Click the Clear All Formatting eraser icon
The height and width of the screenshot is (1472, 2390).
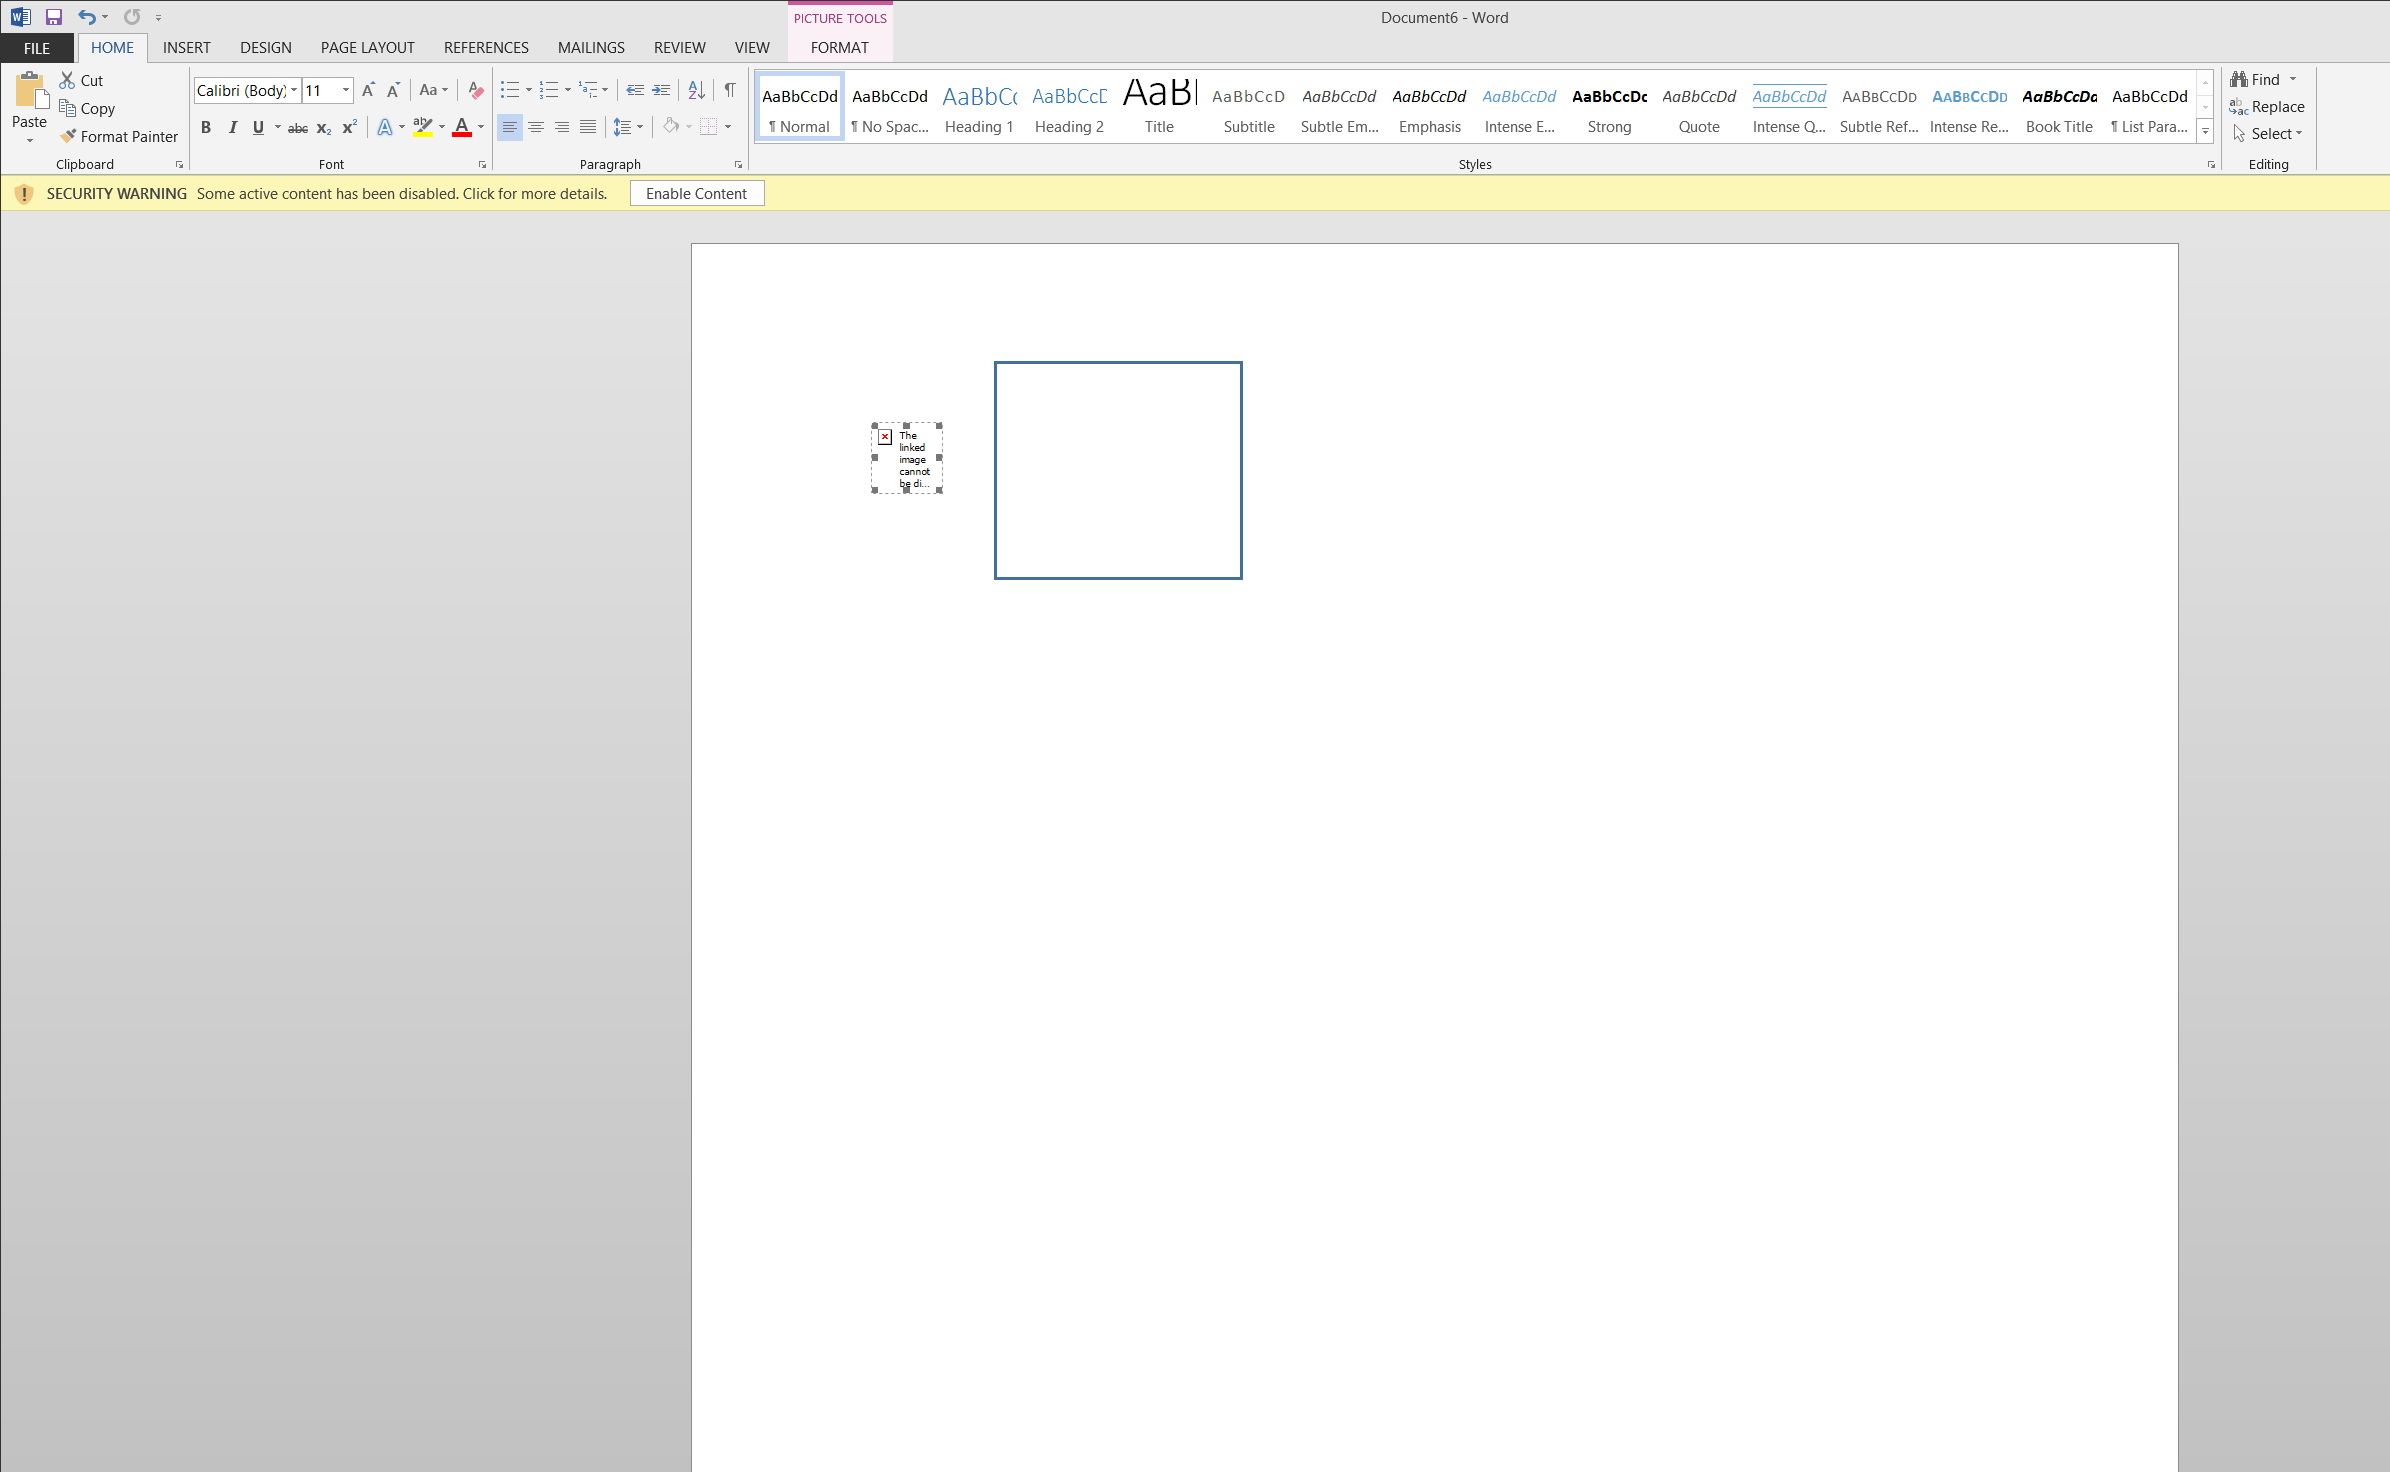point(476,90)
